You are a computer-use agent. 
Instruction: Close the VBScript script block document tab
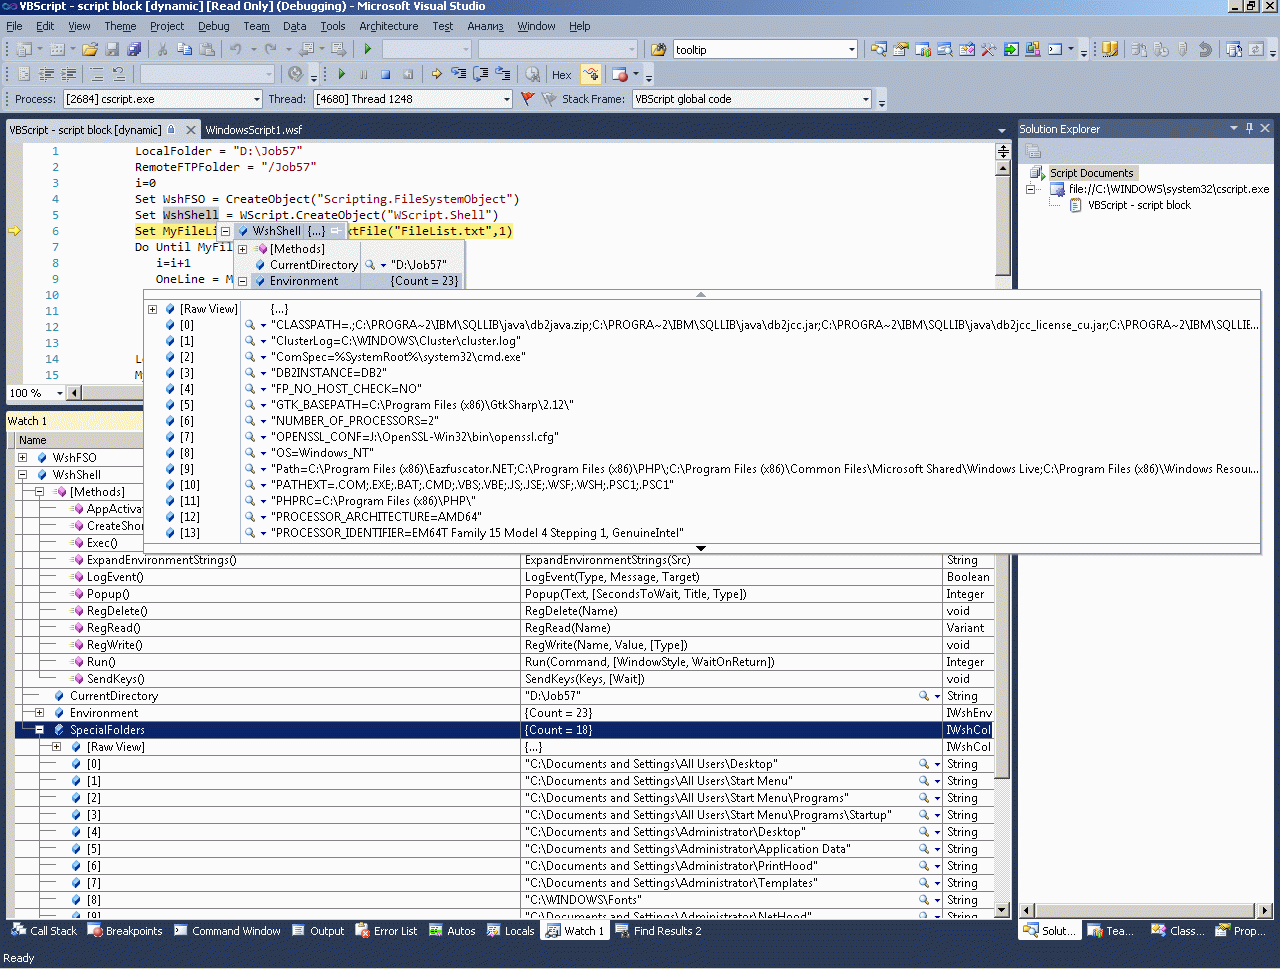point(190,130)
